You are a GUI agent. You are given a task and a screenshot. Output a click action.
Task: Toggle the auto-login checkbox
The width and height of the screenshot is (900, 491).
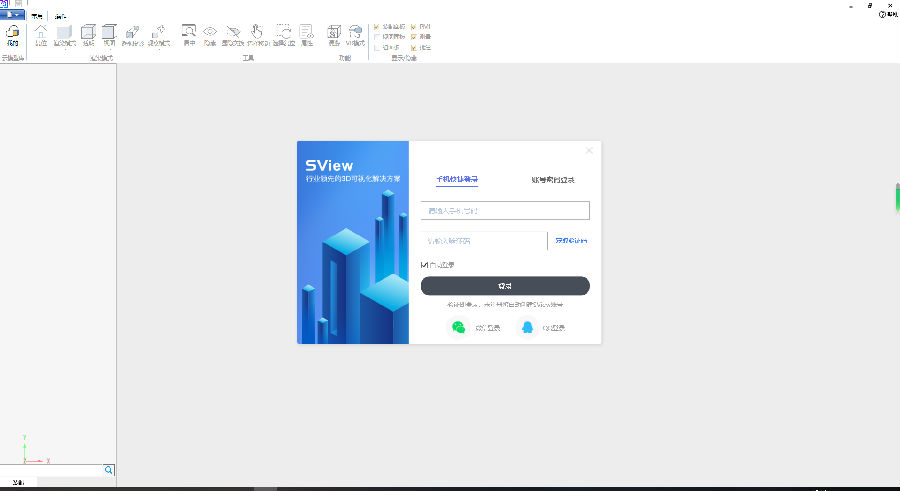click(425, 265)
